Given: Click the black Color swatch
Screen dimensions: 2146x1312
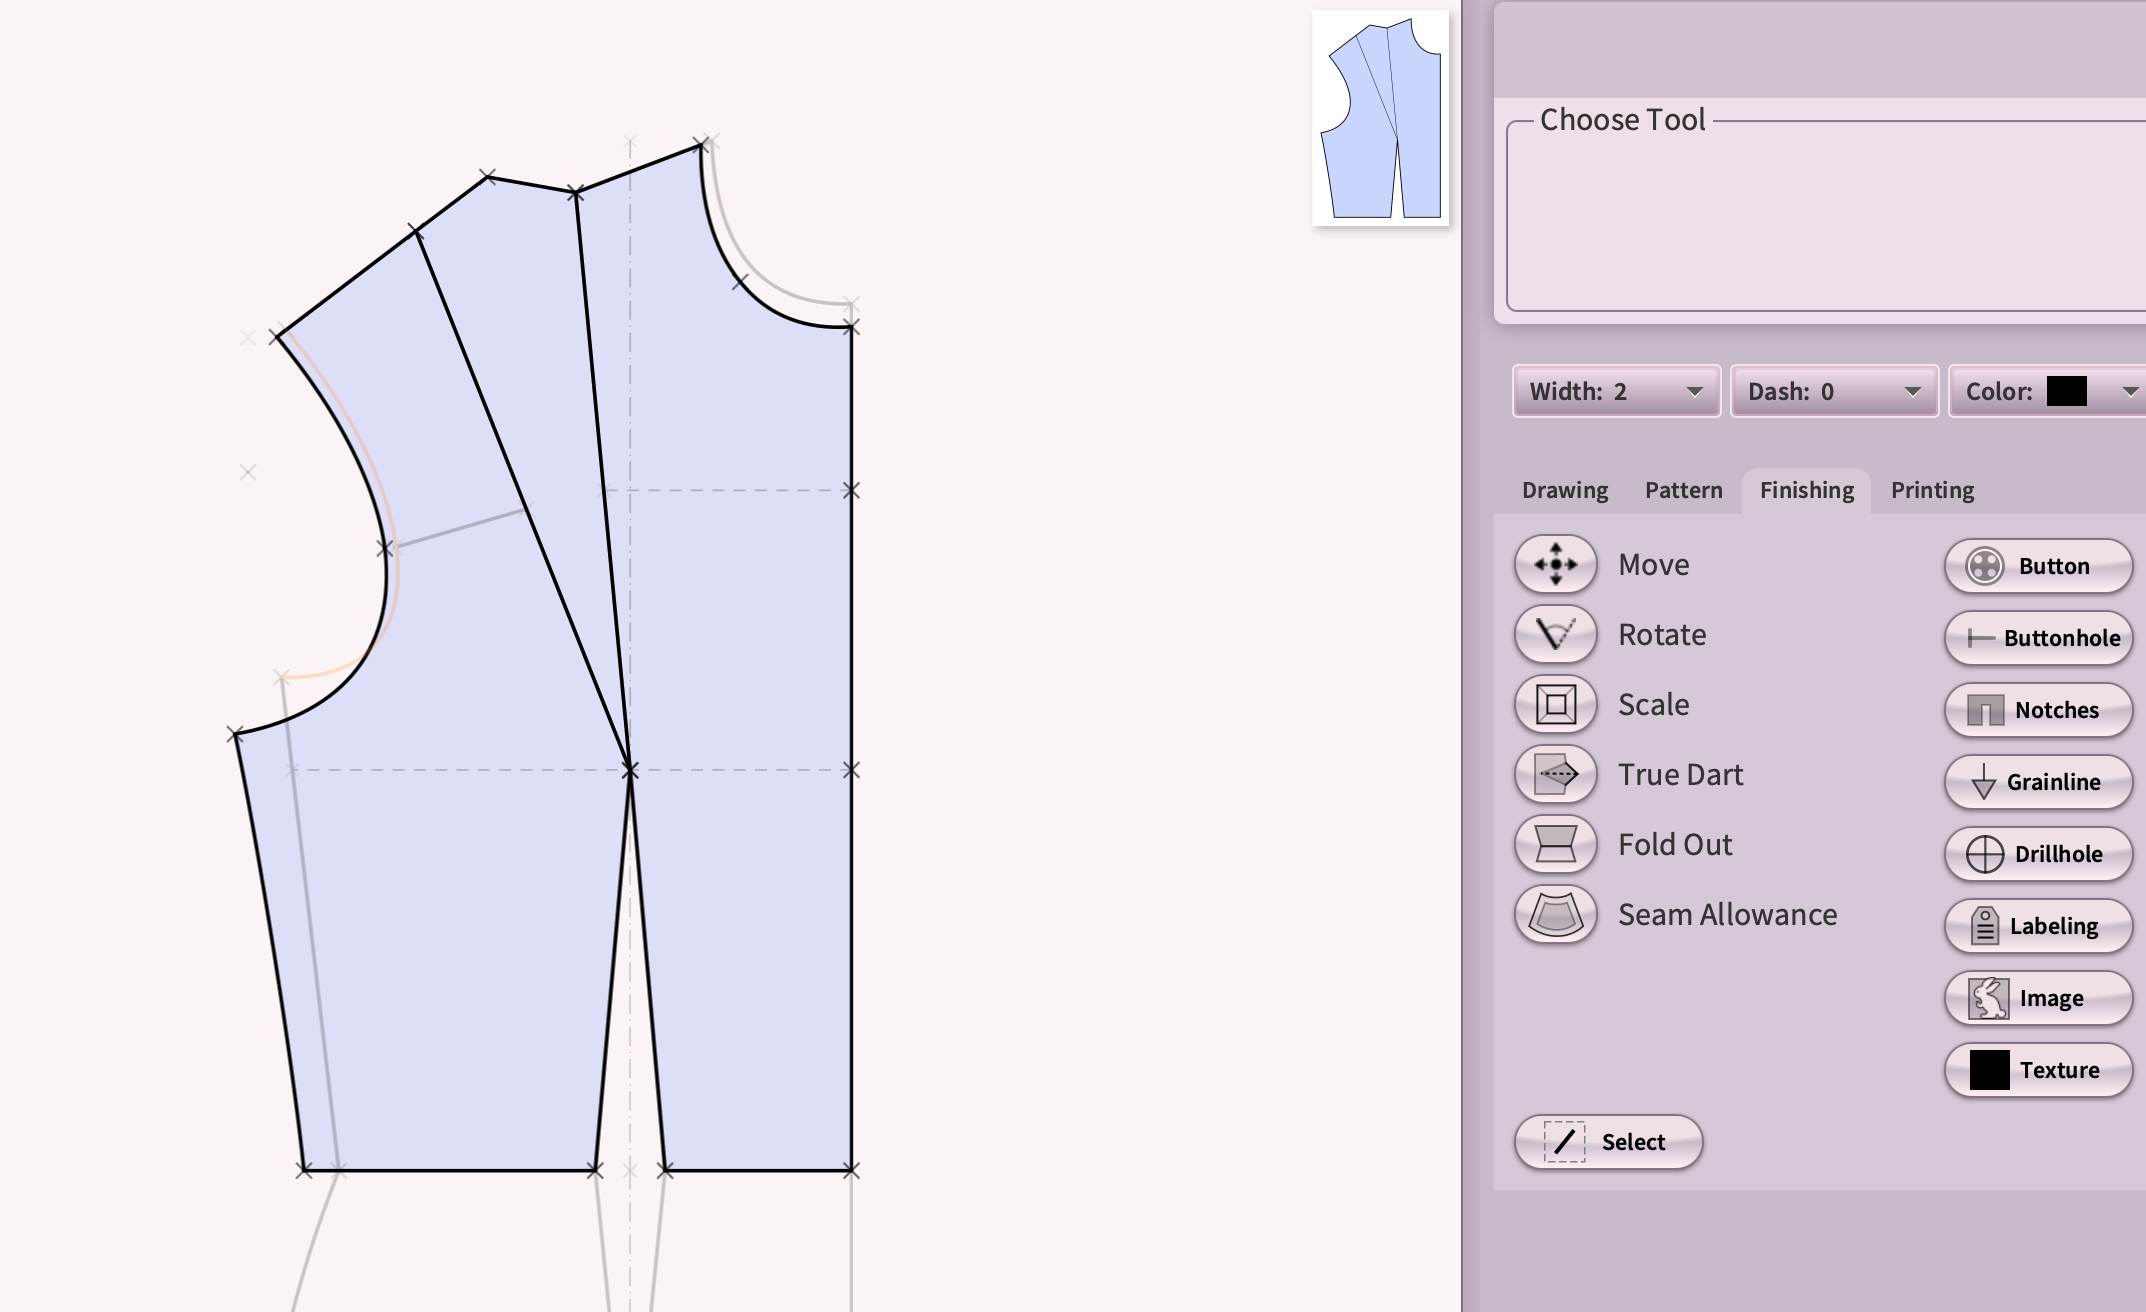Looking at the screenshot, I should point(2066,389).
